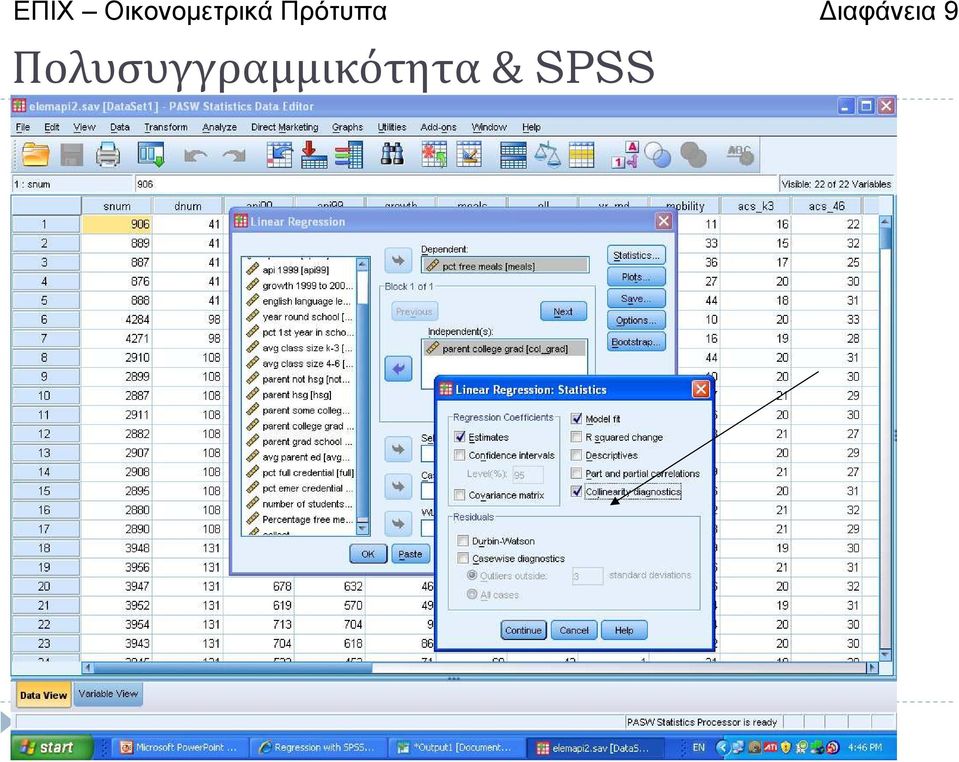This screenshot has width=959, height=762.
Task: Switch to Microsoft PowerPoint taskbar item
Action: pyautogui.click(x=180, y=747)
